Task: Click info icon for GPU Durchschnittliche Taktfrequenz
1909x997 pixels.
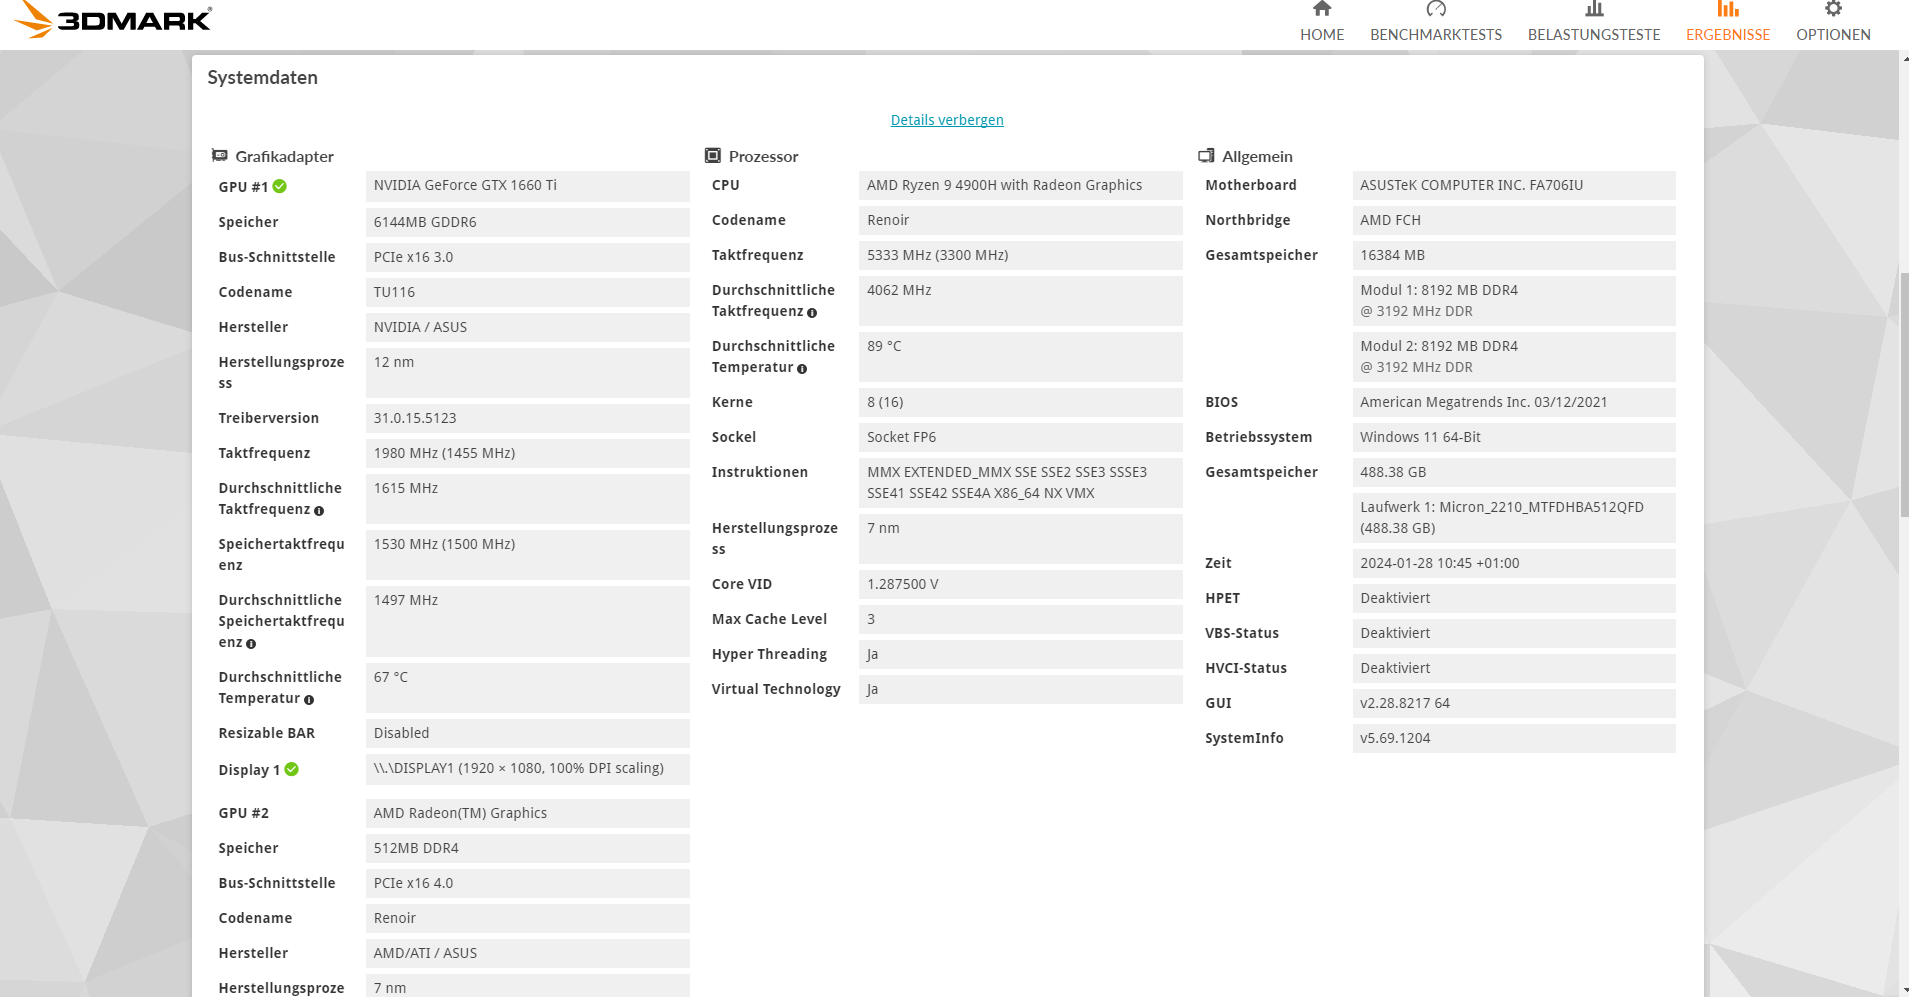Action: coord(319,511)
